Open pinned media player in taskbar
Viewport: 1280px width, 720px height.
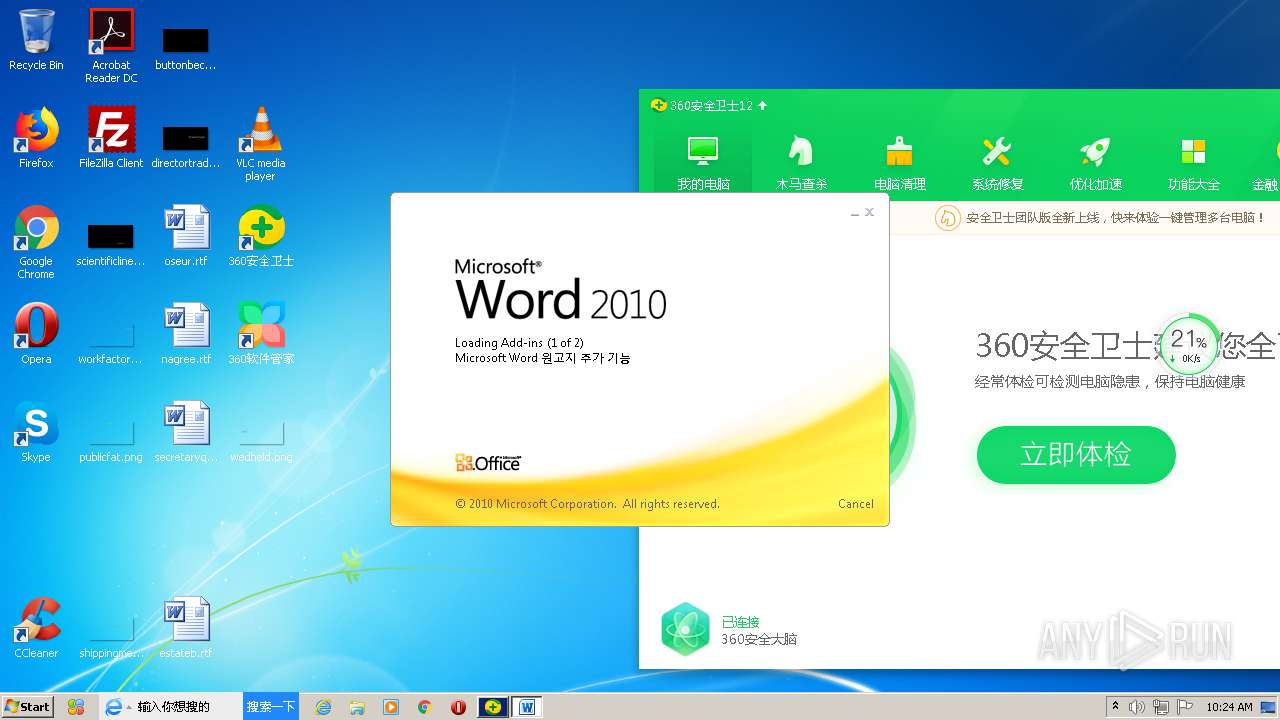tap(391, 707)
